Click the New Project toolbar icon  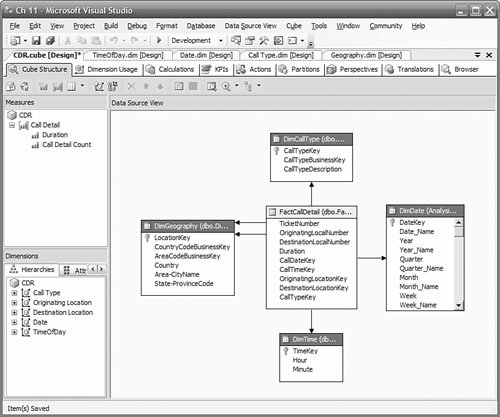coord(15,41)
